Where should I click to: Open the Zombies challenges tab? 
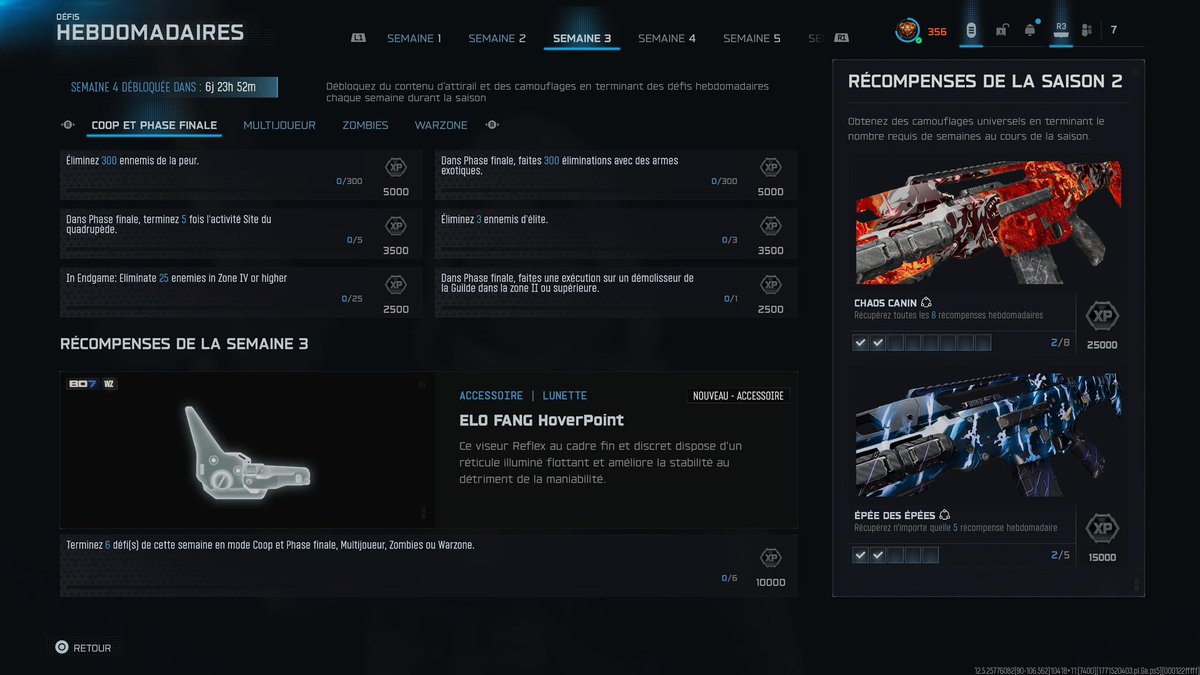[x=365, y=125]
